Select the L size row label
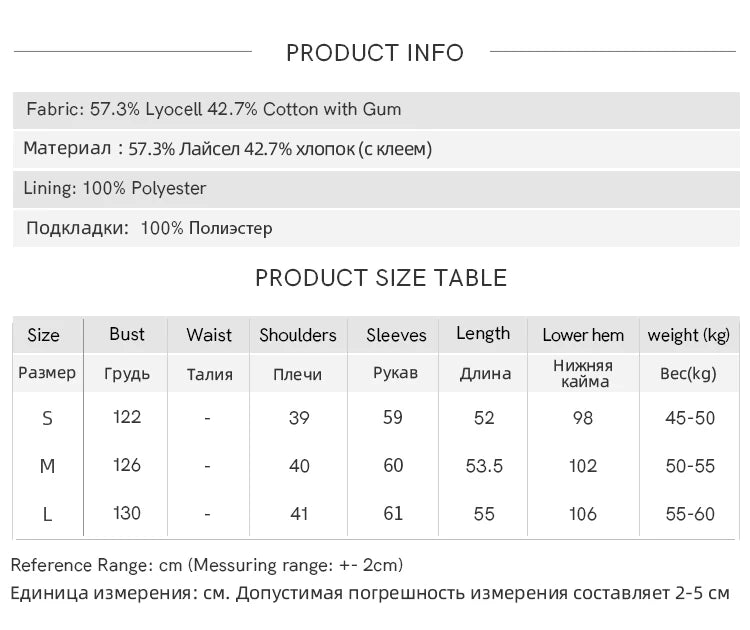750x630 pixels. (47, 514)
